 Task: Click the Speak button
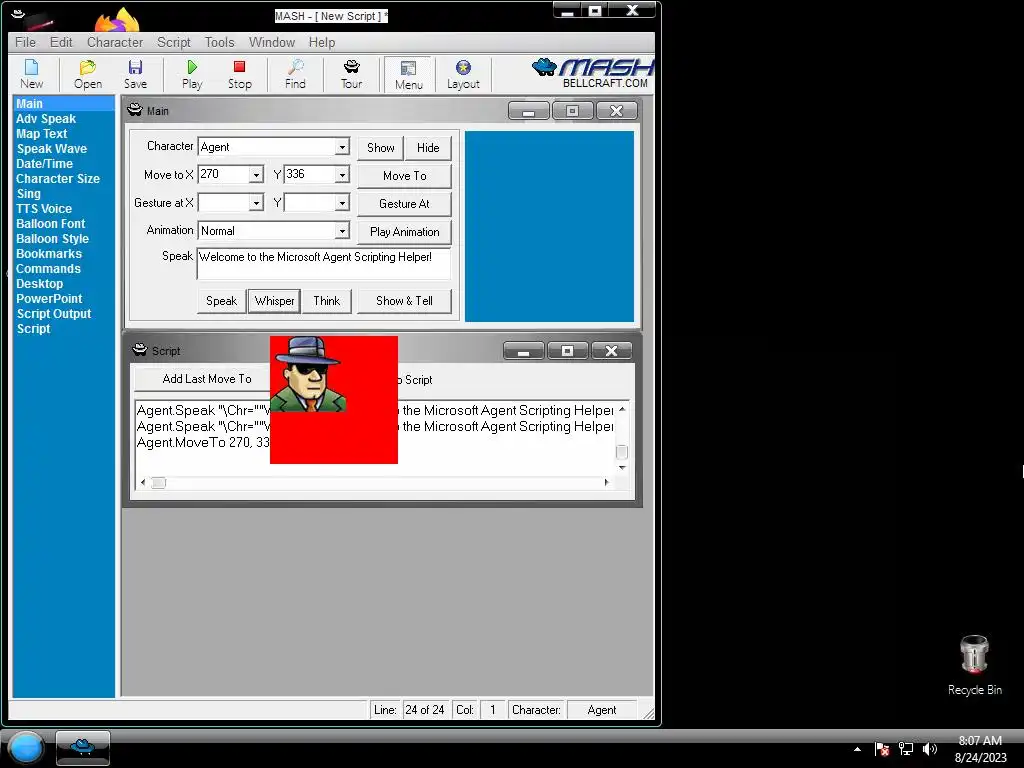coord(221,301)
